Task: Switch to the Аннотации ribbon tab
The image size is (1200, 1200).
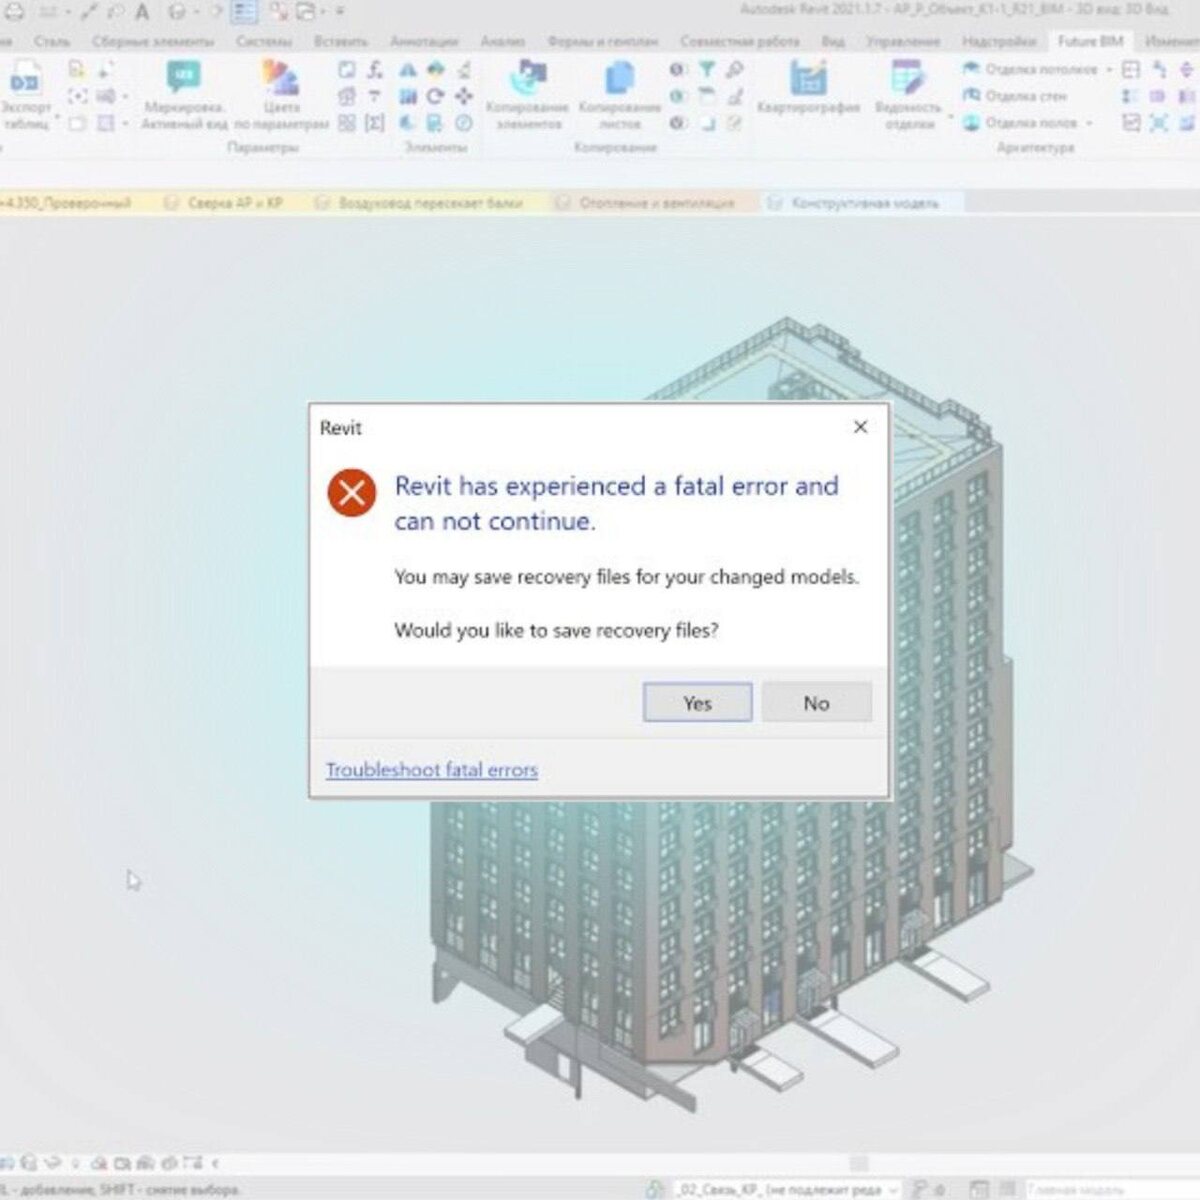Action: point(424,41)
